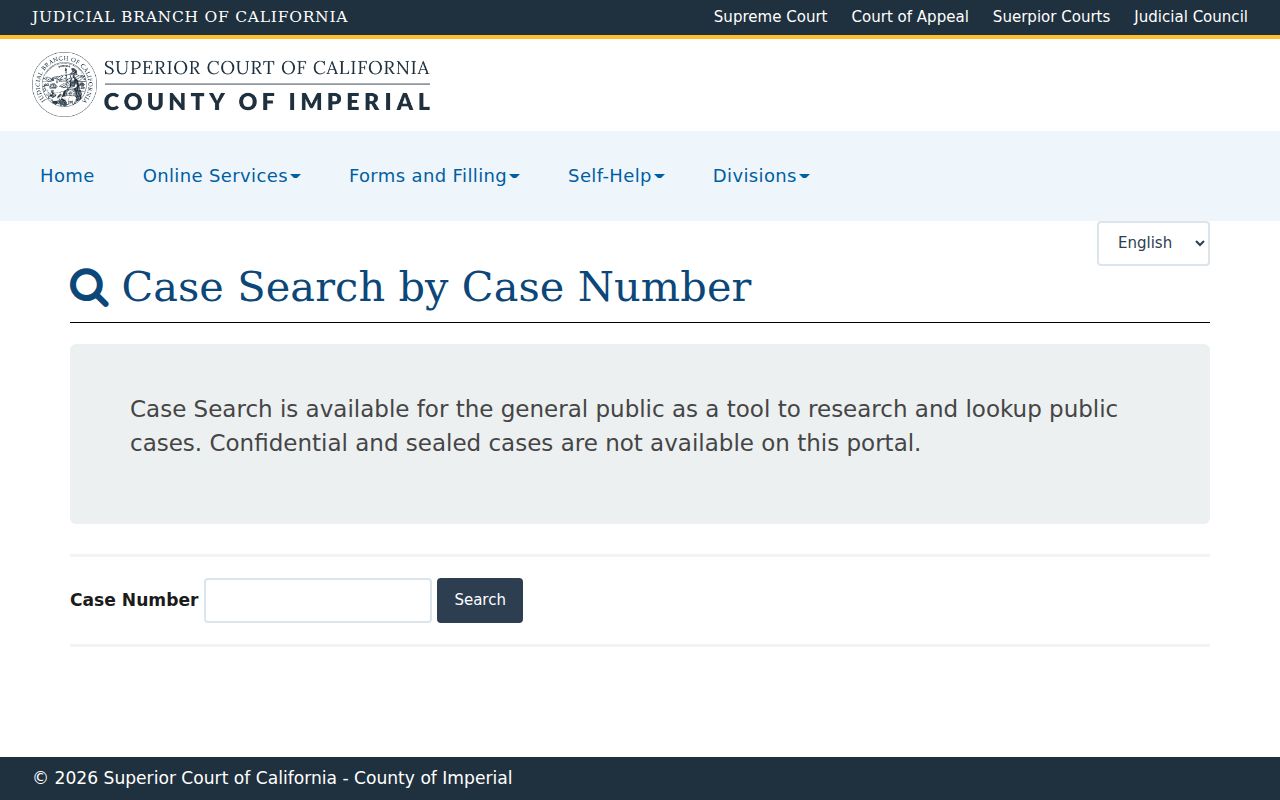Follow the Supreme Court link
This screenshot has width=1280, height=800.
pyautogui.click(x=771, y=17)
